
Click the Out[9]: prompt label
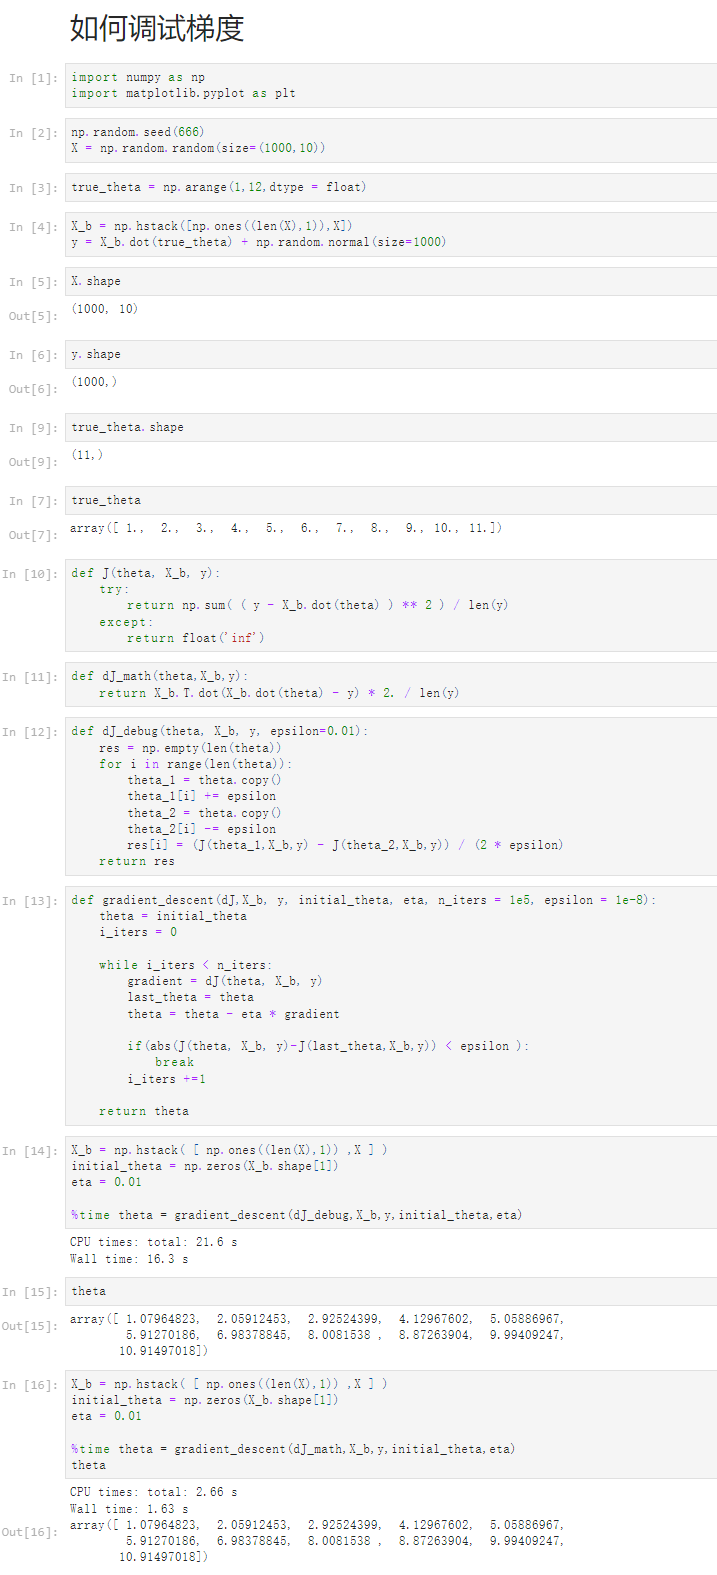[33, 462]
